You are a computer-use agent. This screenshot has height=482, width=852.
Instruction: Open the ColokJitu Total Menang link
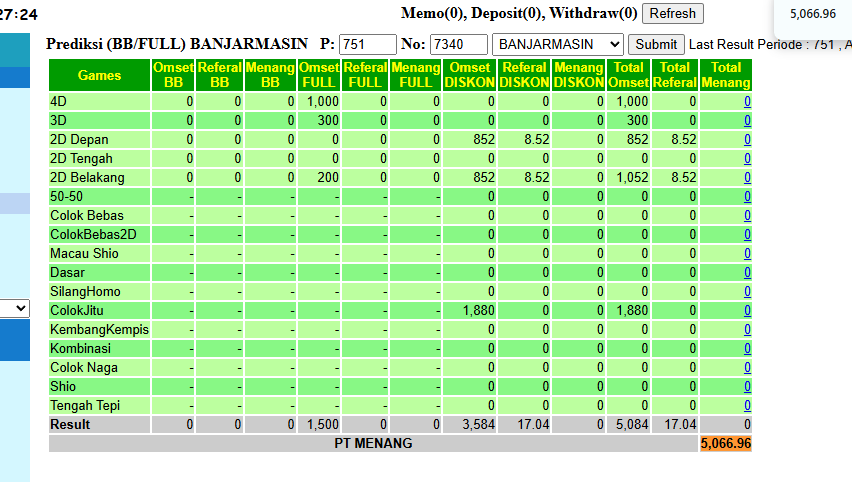point(747,311)
